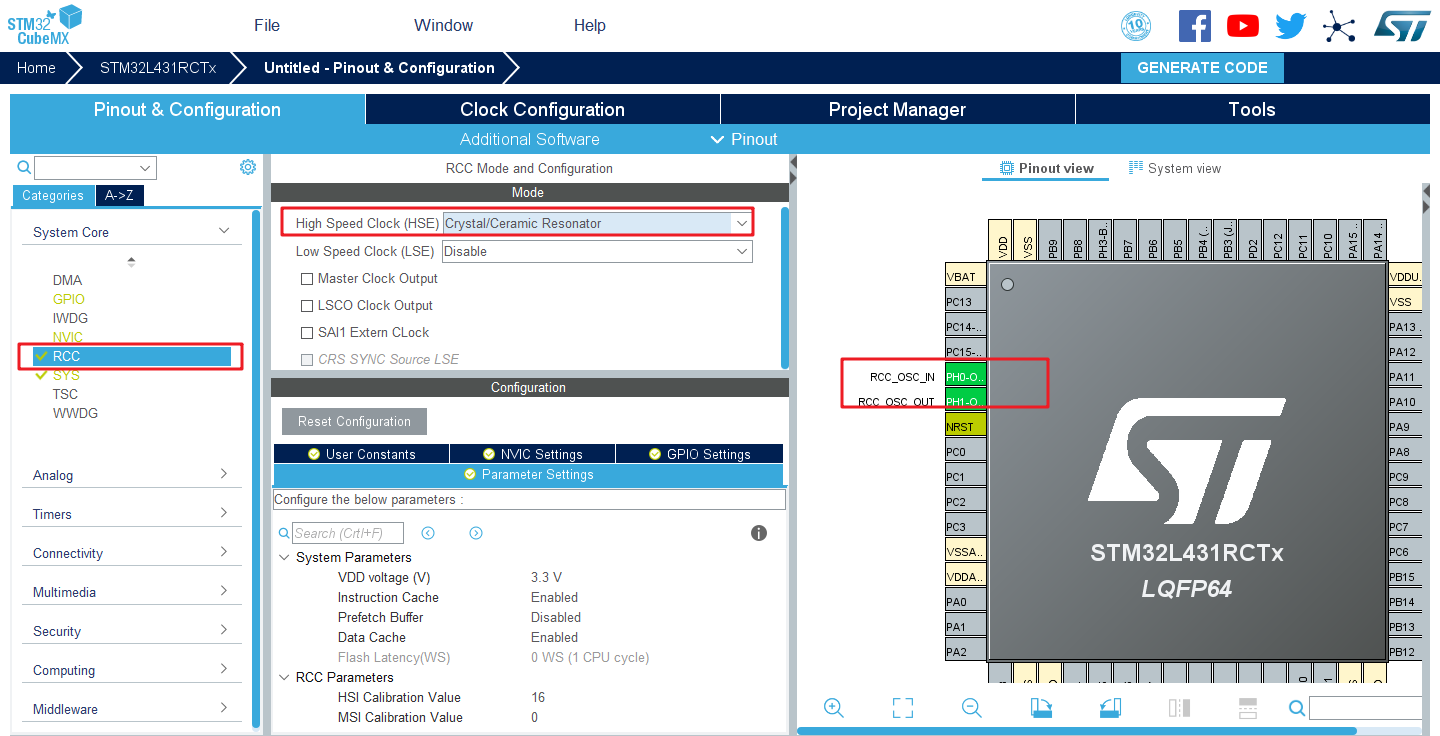The image size is (1440, 736).
Task: Zoom in on the pinout view
Action: pyautogui.click(x=833, y=708)
